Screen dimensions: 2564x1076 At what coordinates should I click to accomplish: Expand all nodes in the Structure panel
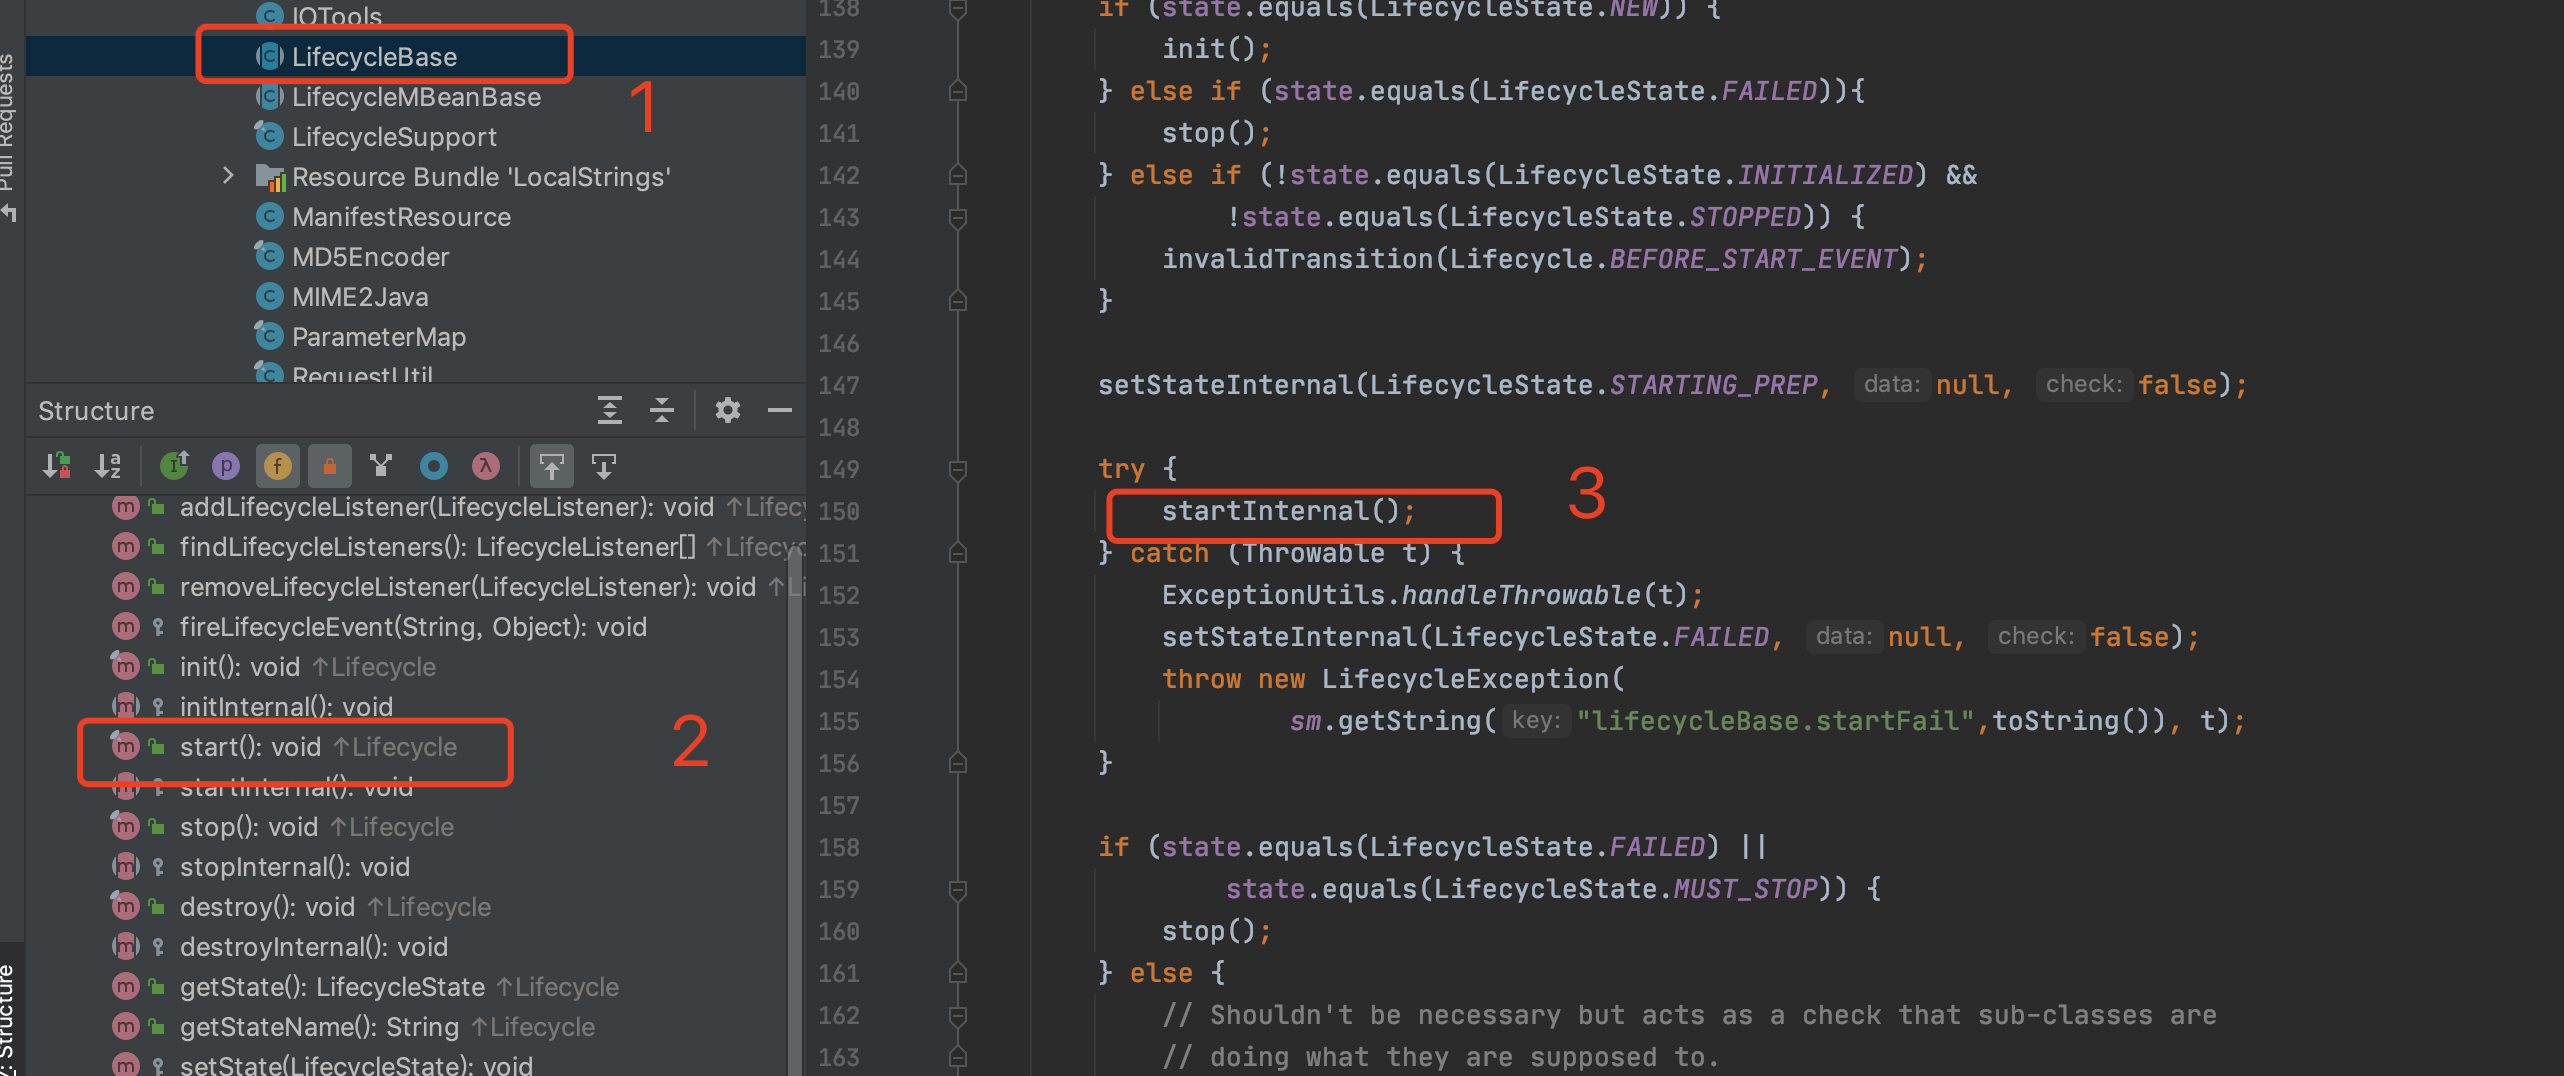coord(609,410)
